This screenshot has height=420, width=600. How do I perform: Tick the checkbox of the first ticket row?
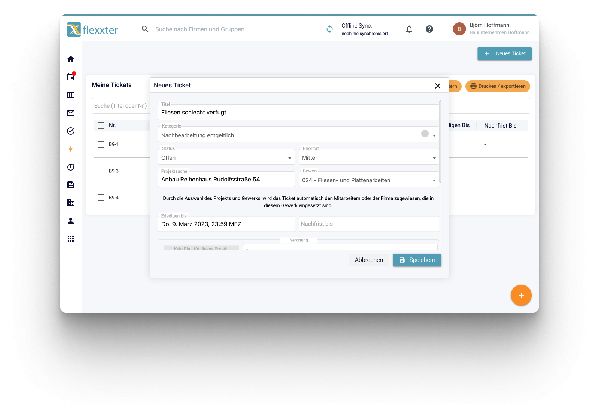(101, 145)
